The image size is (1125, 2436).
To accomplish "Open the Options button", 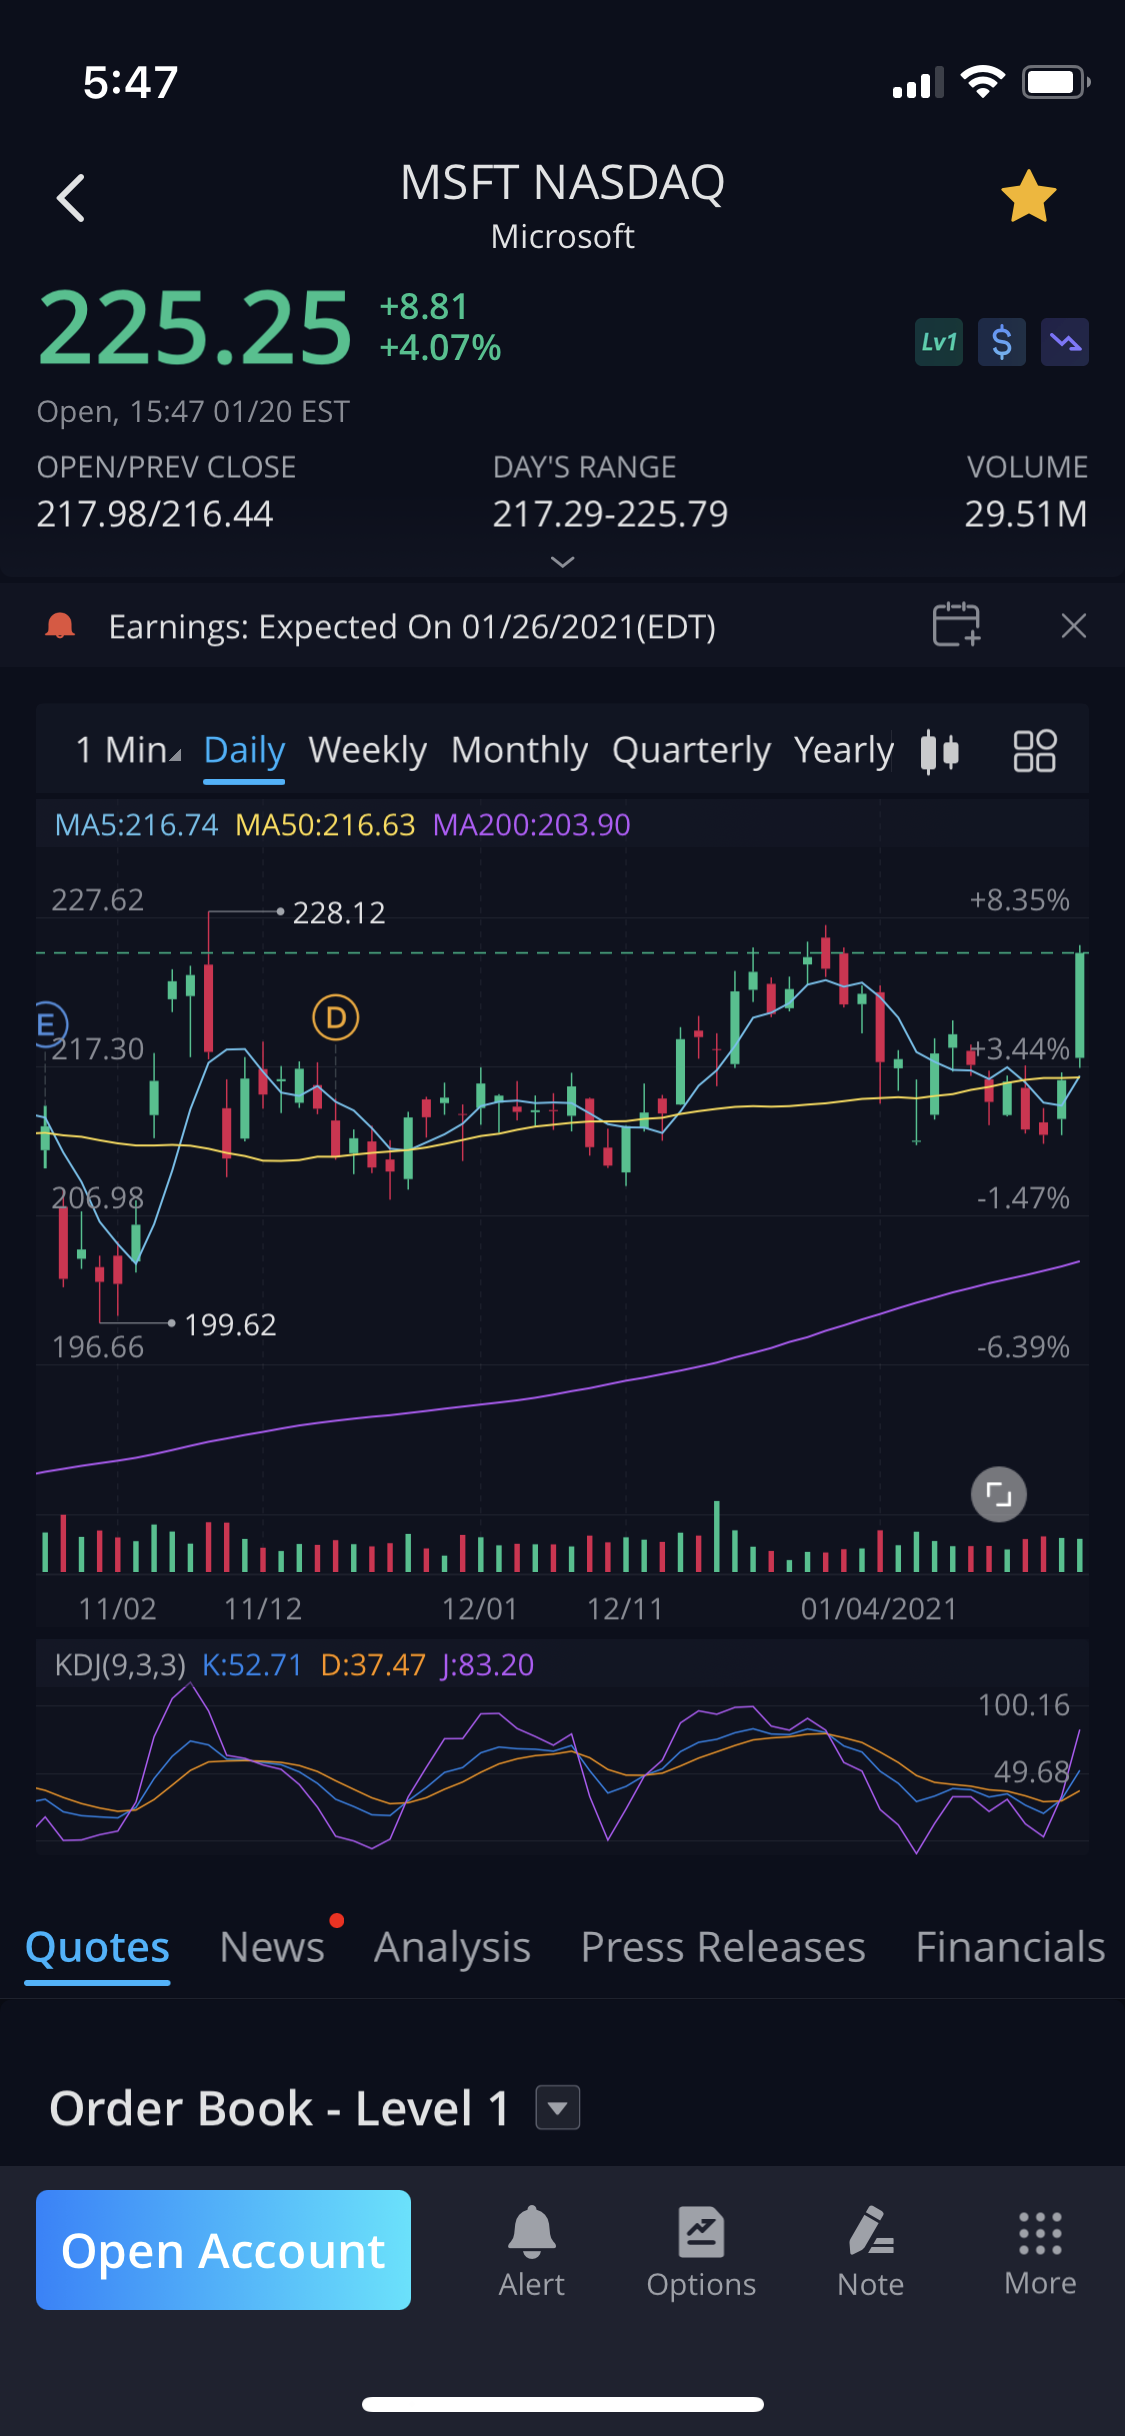I will (x=701, y=2250).
